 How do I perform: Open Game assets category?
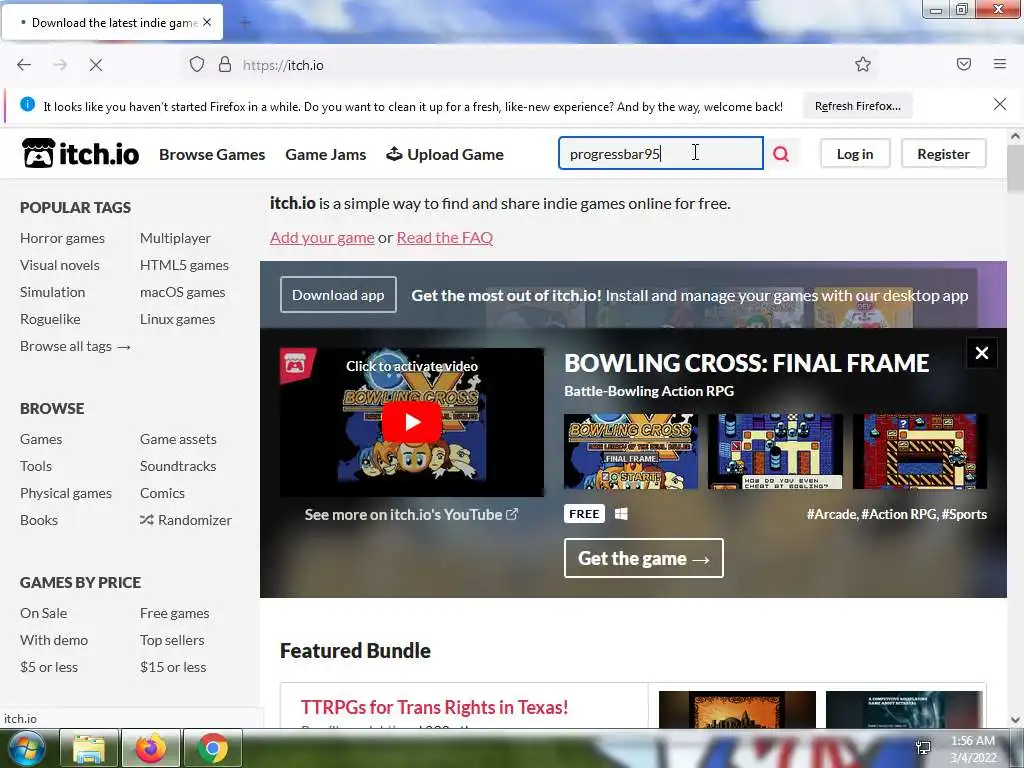click(178, 439)
